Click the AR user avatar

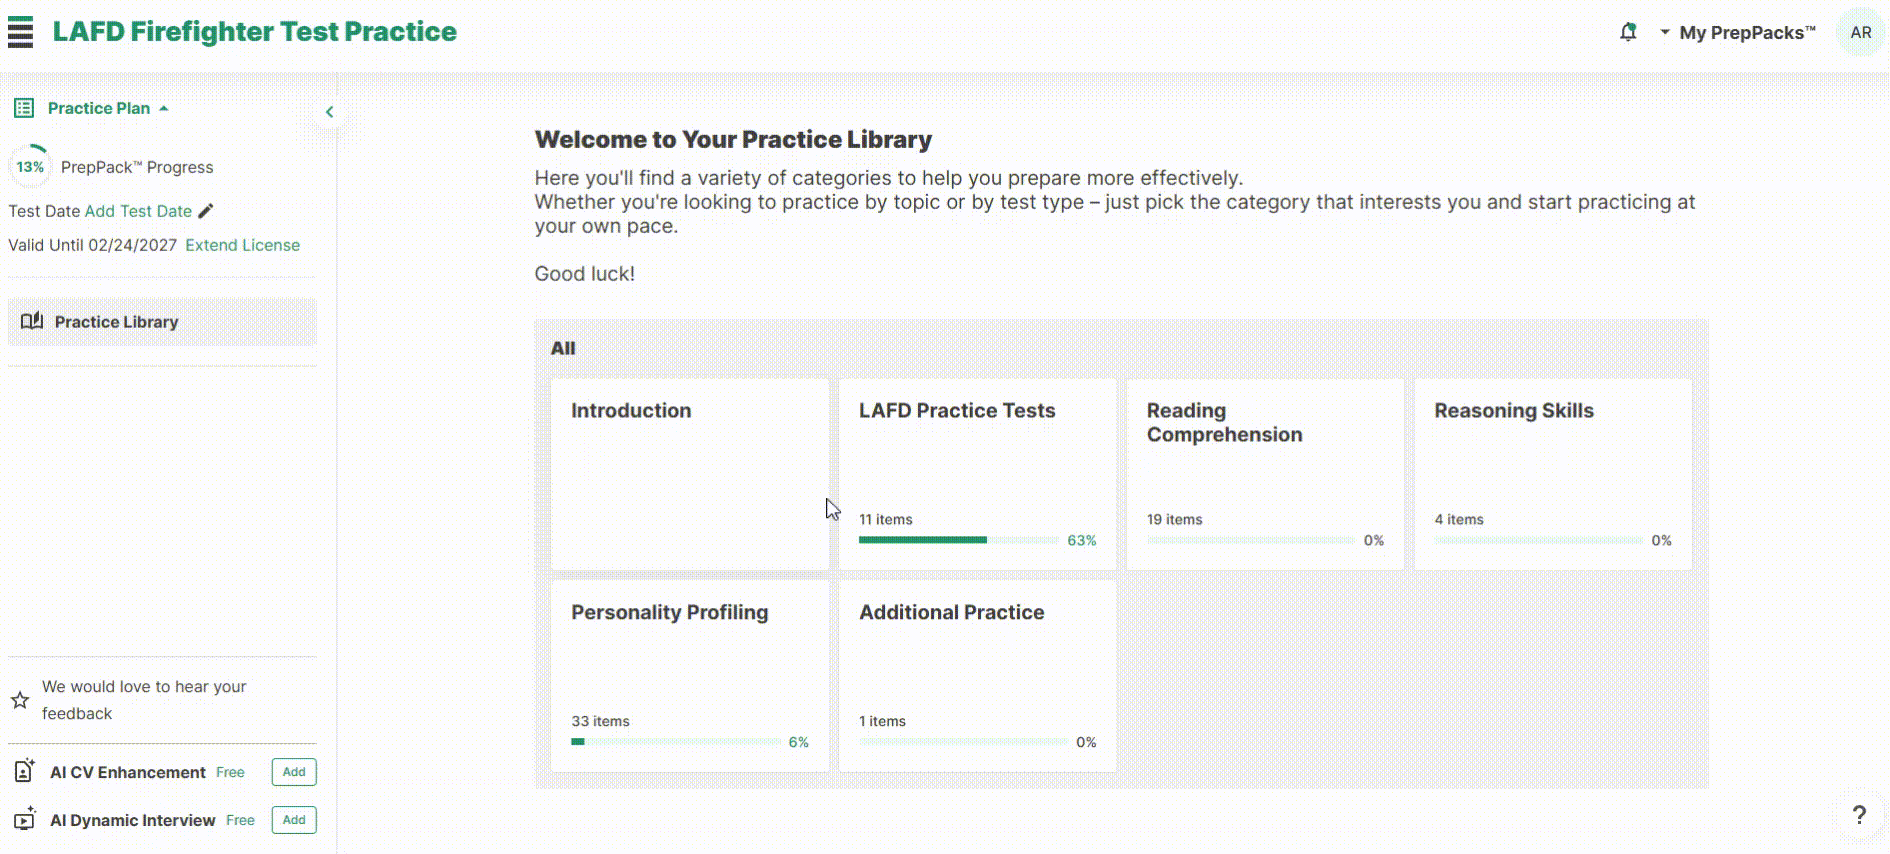point(1860,32)
